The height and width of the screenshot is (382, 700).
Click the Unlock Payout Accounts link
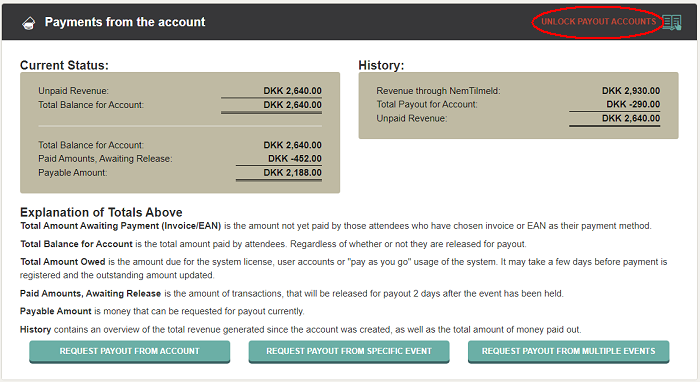(x=598, y=21)
